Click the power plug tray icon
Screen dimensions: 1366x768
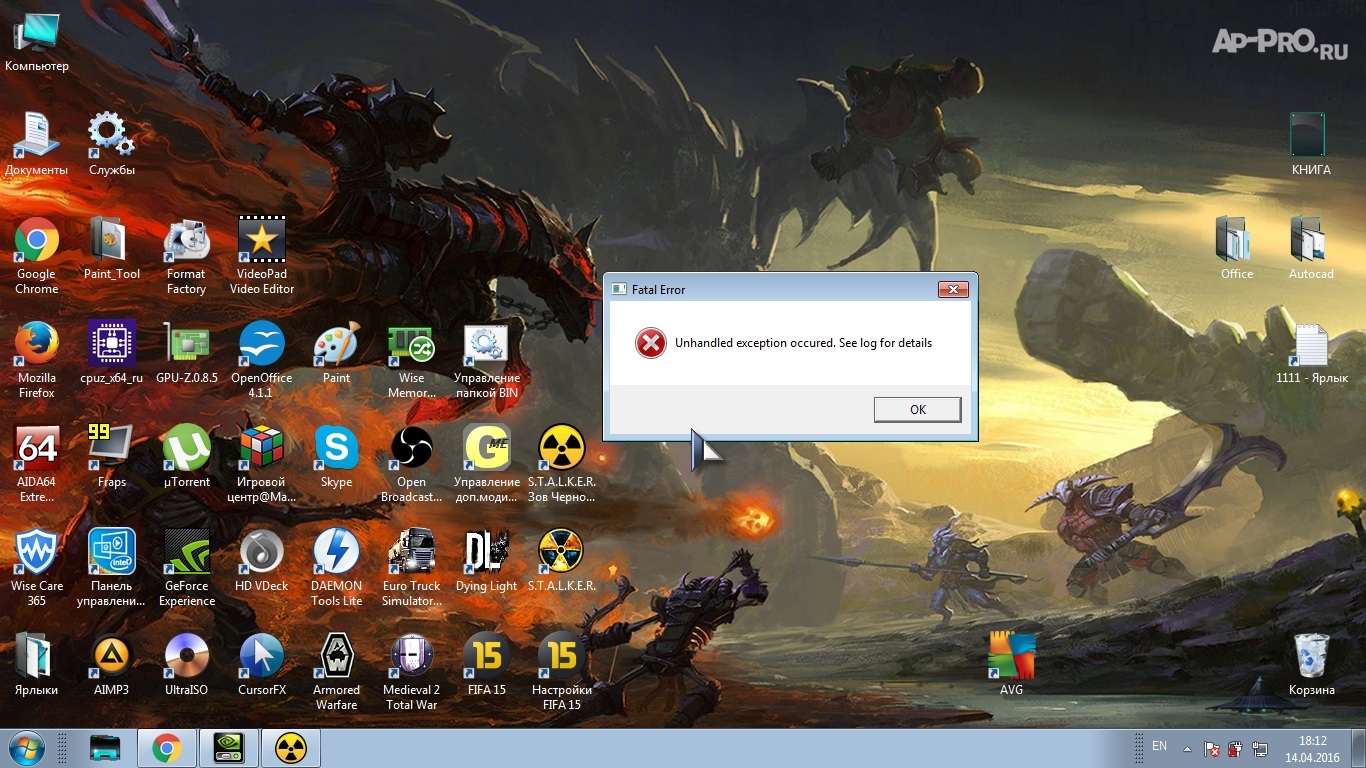click(1236, 748)
